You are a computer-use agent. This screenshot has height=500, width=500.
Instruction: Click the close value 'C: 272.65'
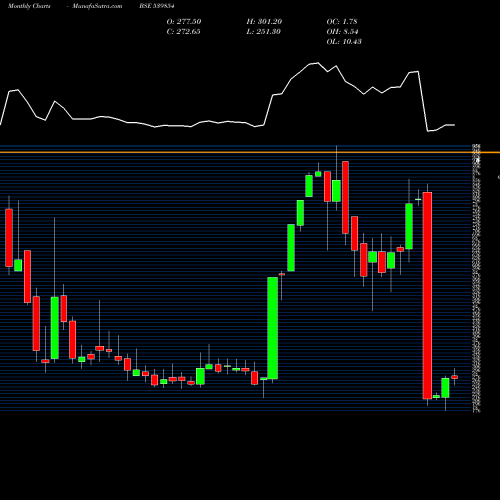tap(184, 32)
